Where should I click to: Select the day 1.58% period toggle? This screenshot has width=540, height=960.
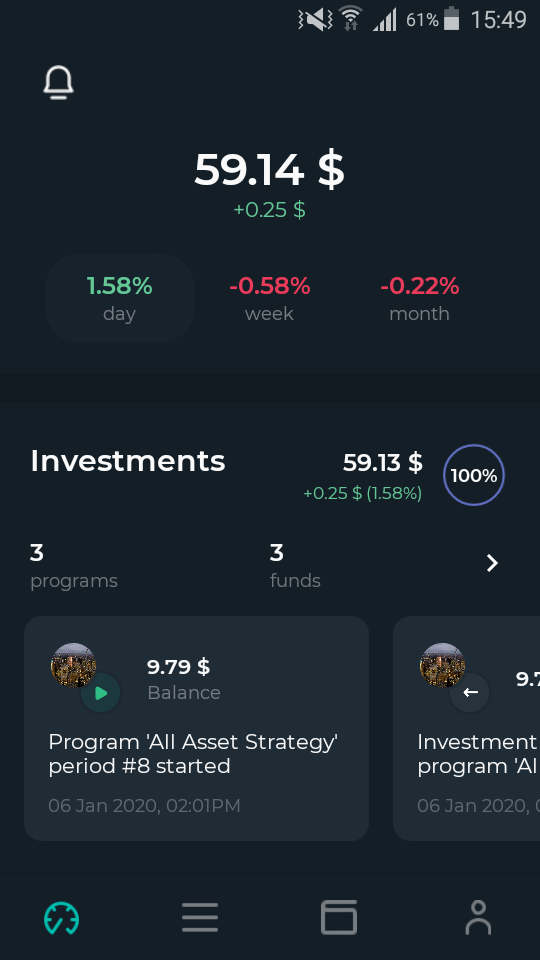[119, 298]
